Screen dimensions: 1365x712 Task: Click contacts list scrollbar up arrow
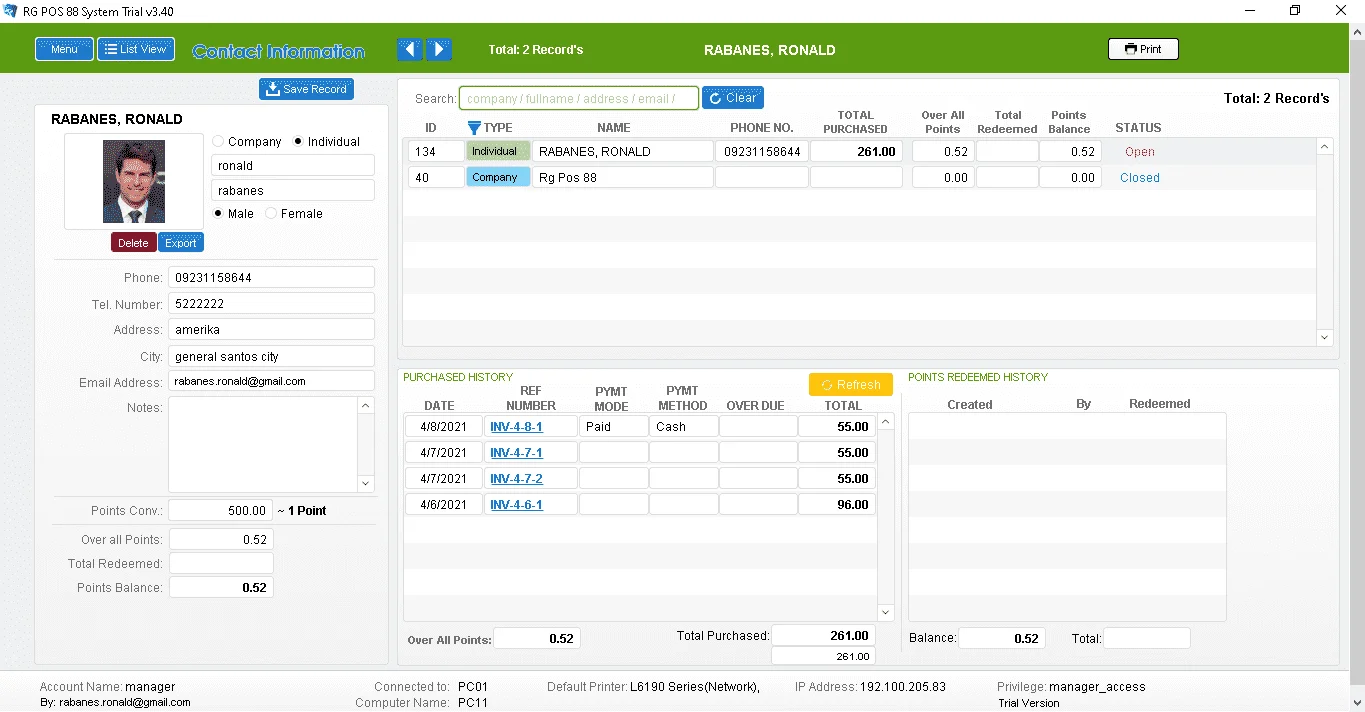click(1325, 147)
